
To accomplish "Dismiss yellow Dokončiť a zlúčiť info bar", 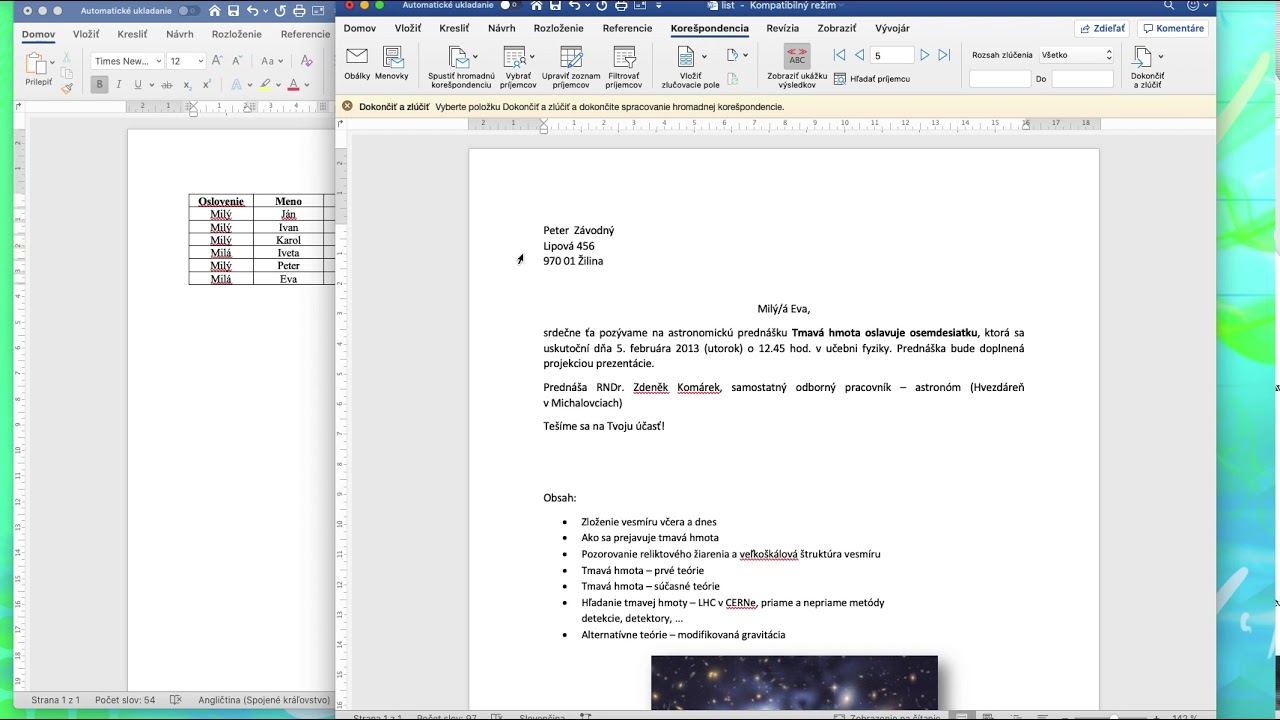I will pos(347,106).
